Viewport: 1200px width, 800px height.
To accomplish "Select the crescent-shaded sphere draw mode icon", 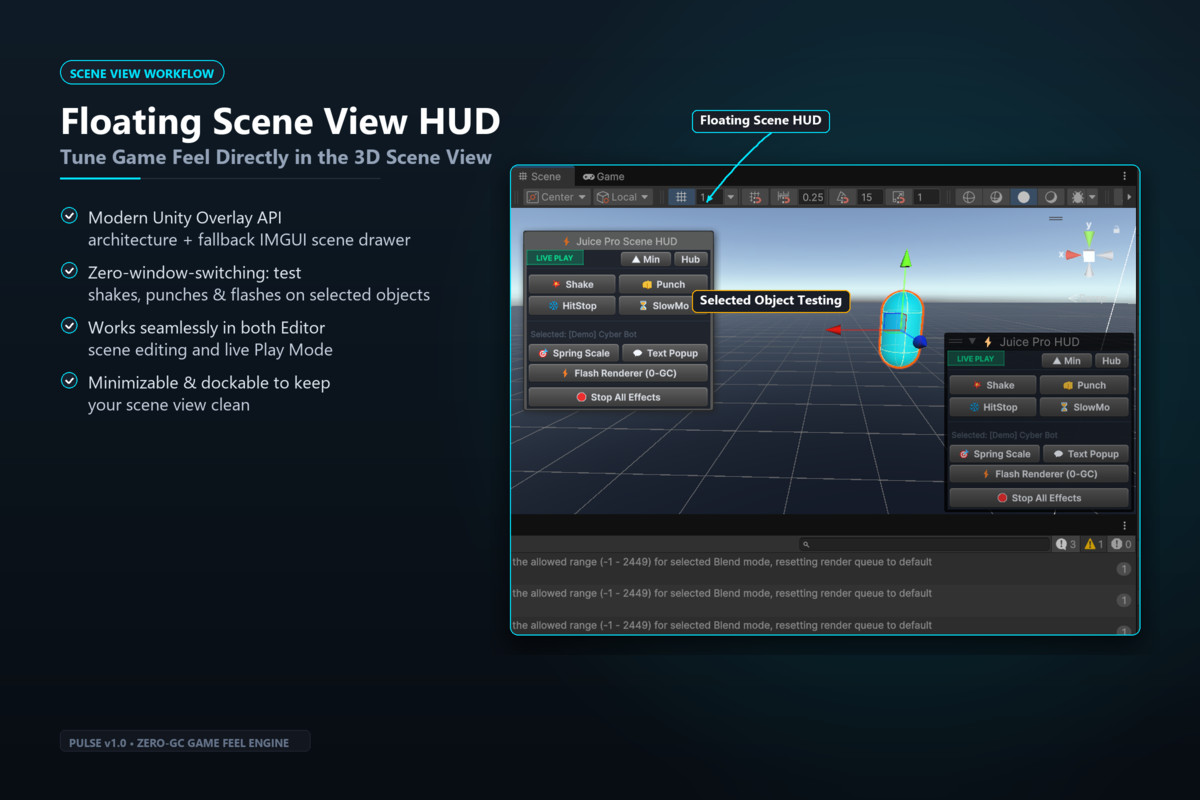I will [x=1051, y=197].
